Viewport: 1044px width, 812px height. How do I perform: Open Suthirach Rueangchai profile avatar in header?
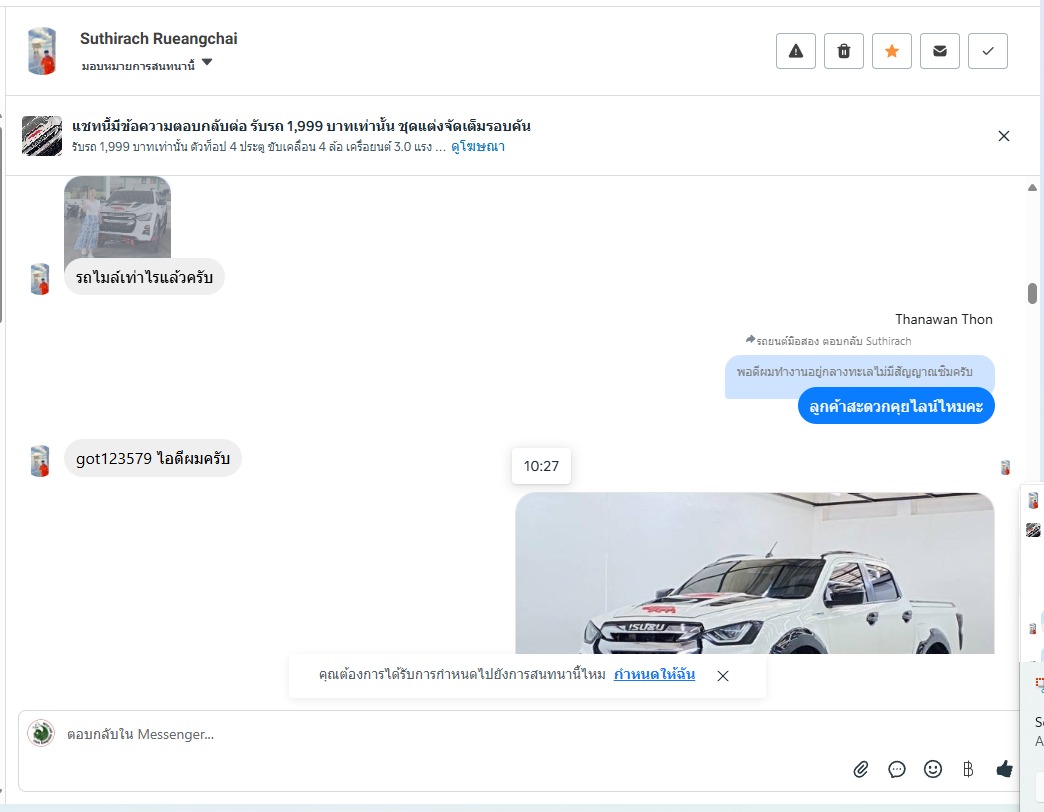click(42, 51)
